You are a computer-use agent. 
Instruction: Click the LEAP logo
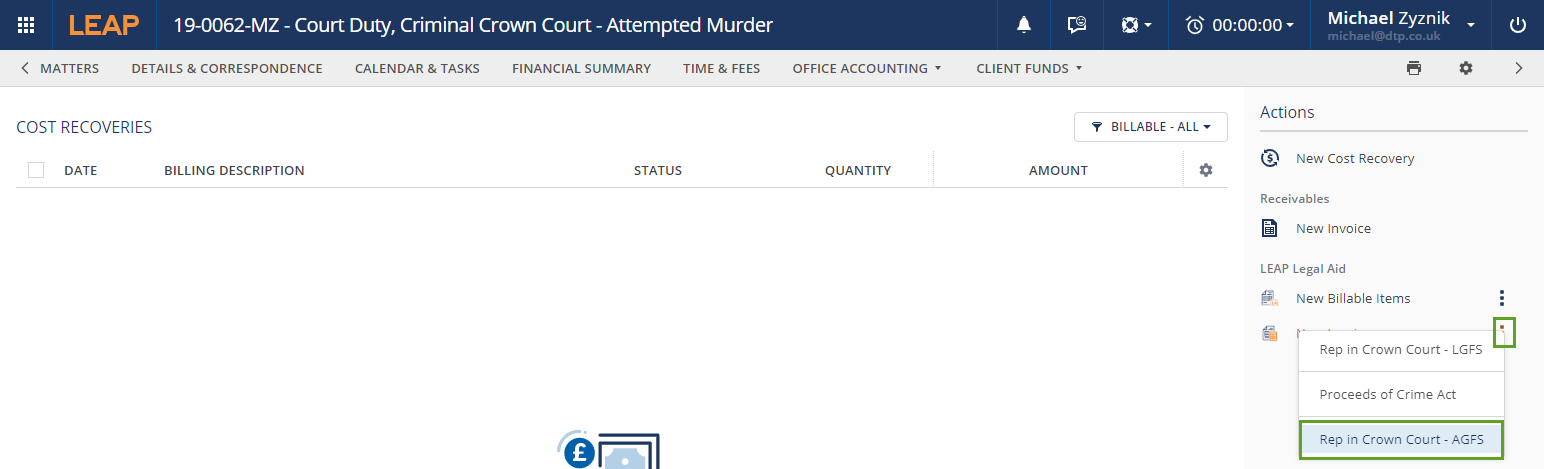pos(104,25)
